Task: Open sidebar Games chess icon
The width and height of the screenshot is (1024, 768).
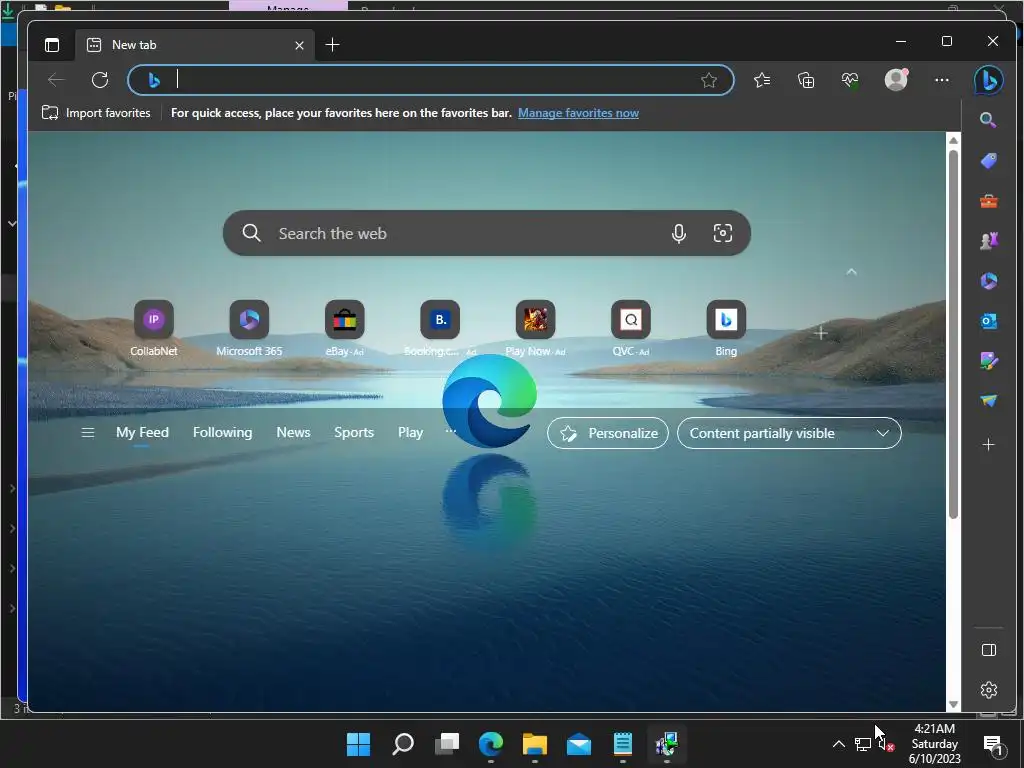Action: coord(989,241)
